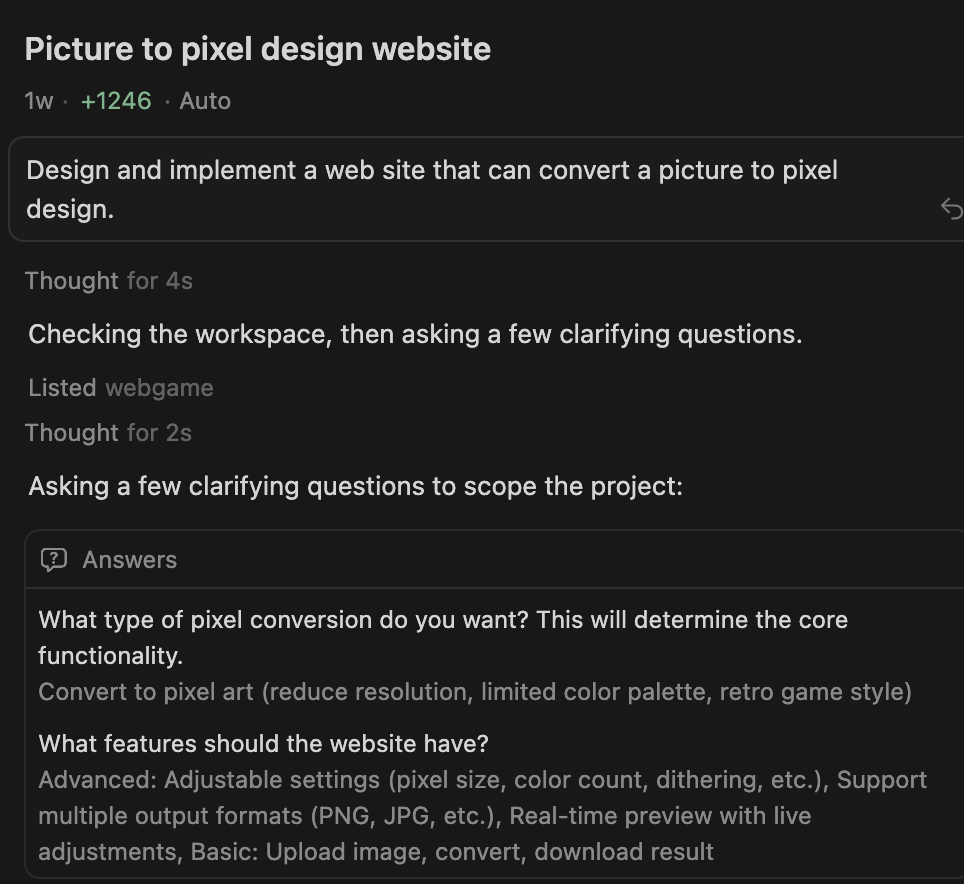Open the "webgame" folder reference
Screen dimensions: 964x884
click(x=159, y=388)
